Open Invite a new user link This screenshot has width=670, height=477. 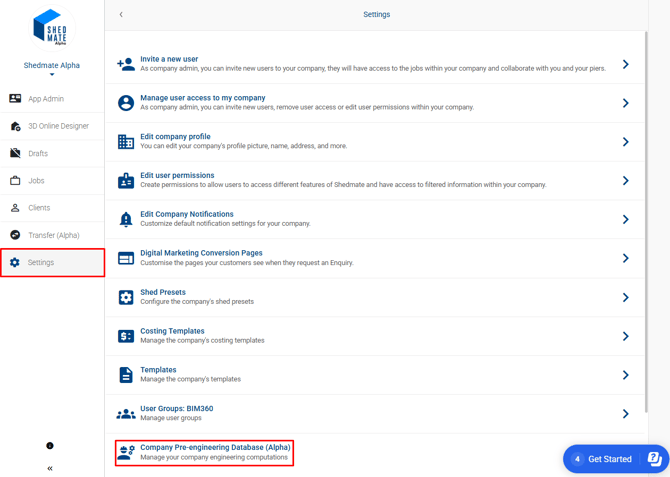click(169, 59)
